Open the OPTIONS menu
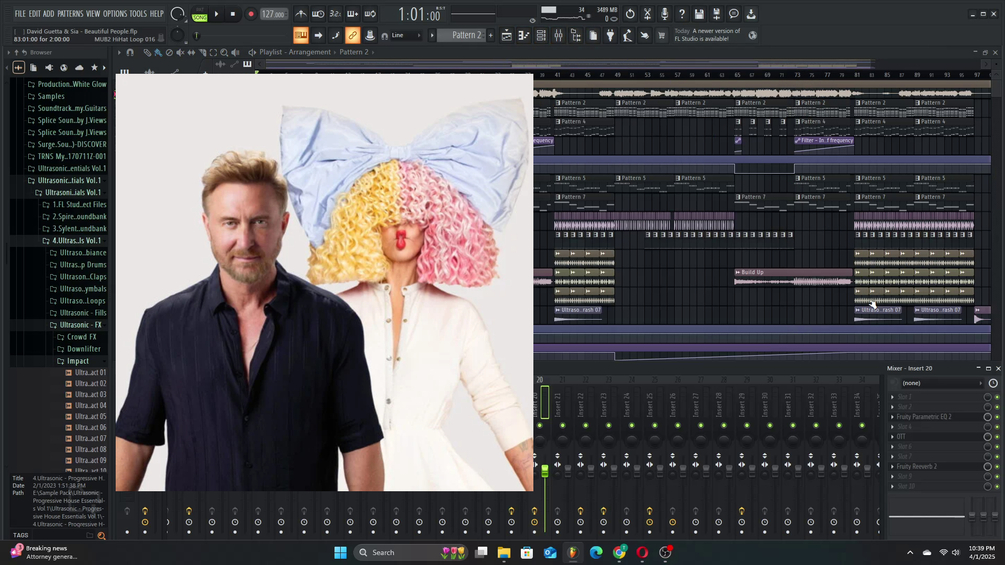 (115, 13)
